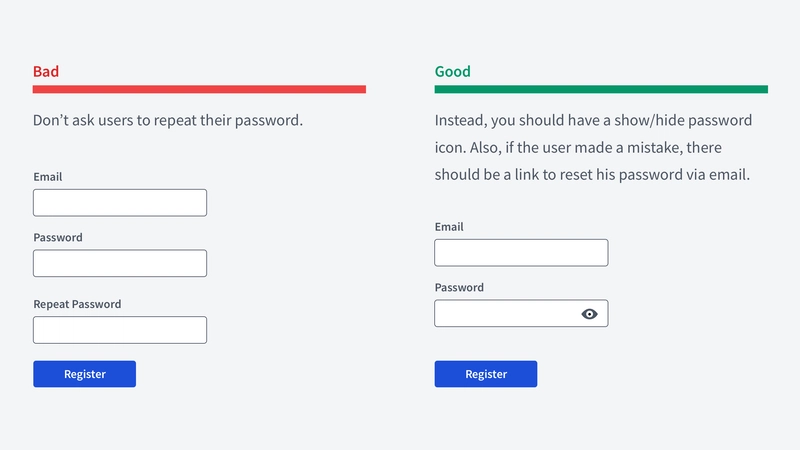The width and height of the screenshot is (800, 450).
Task: Click the Password label in Good form
Action: click(x=459, y=287)
